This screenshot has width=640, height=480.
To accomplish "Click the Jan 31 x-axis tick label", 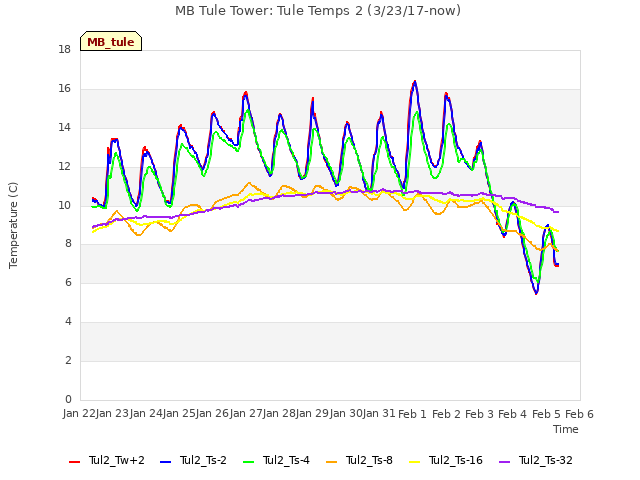I will 379,414.
